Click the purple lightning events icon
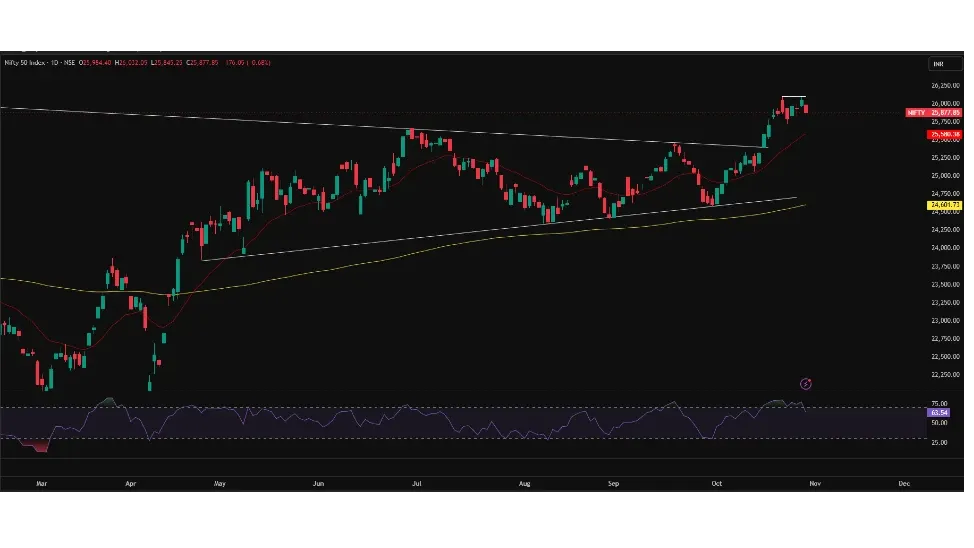Viewport: 974px width, 548px height. [x=806, y=384]
